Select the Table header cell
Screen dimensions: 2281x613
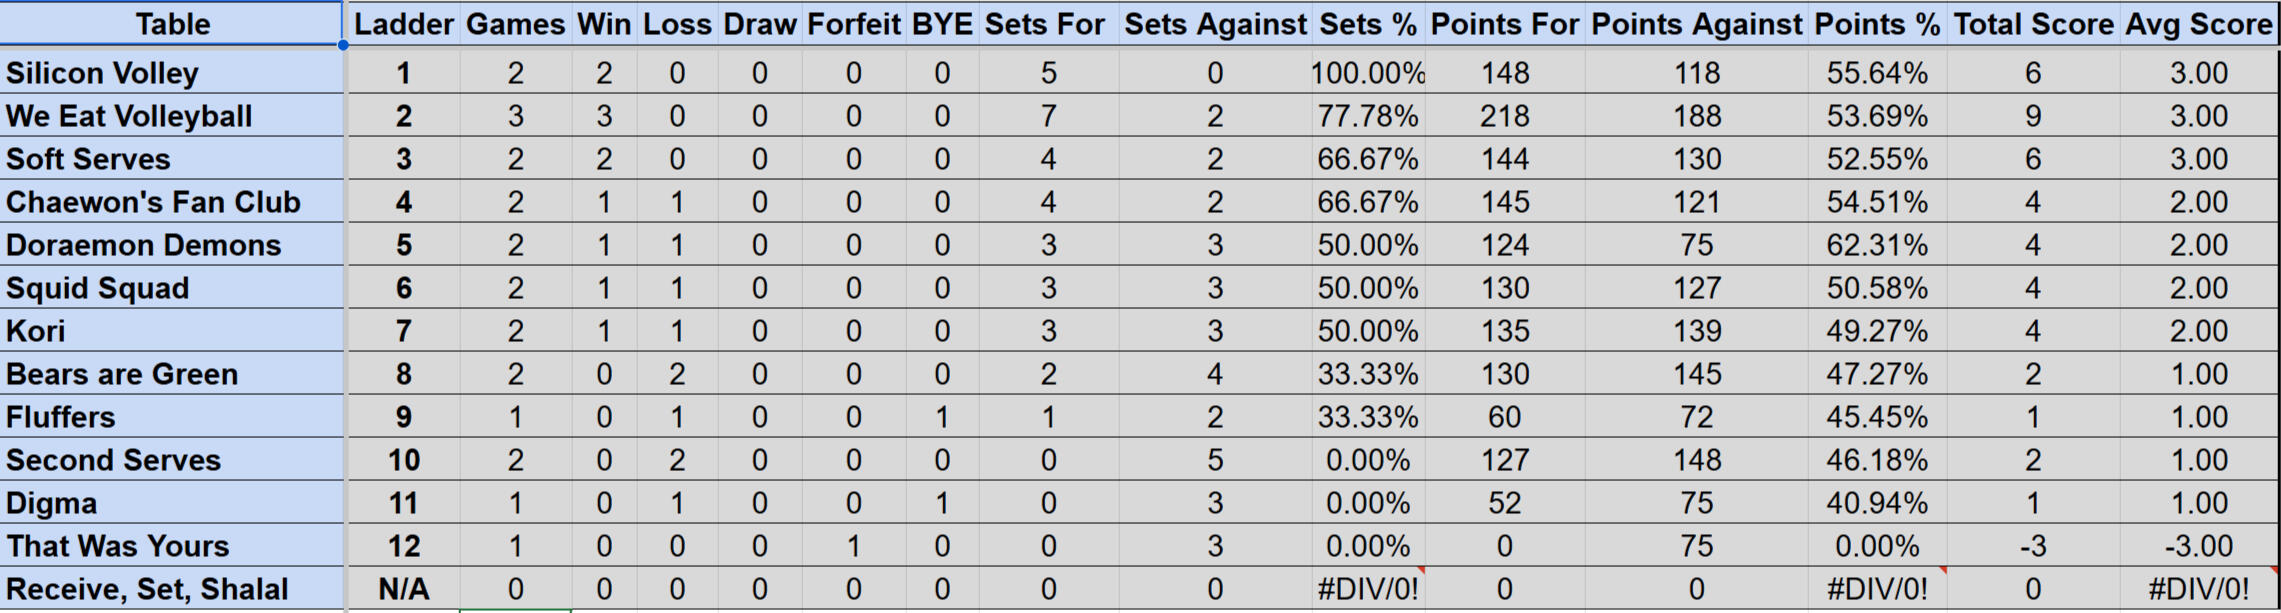click(x=172, y=24)
